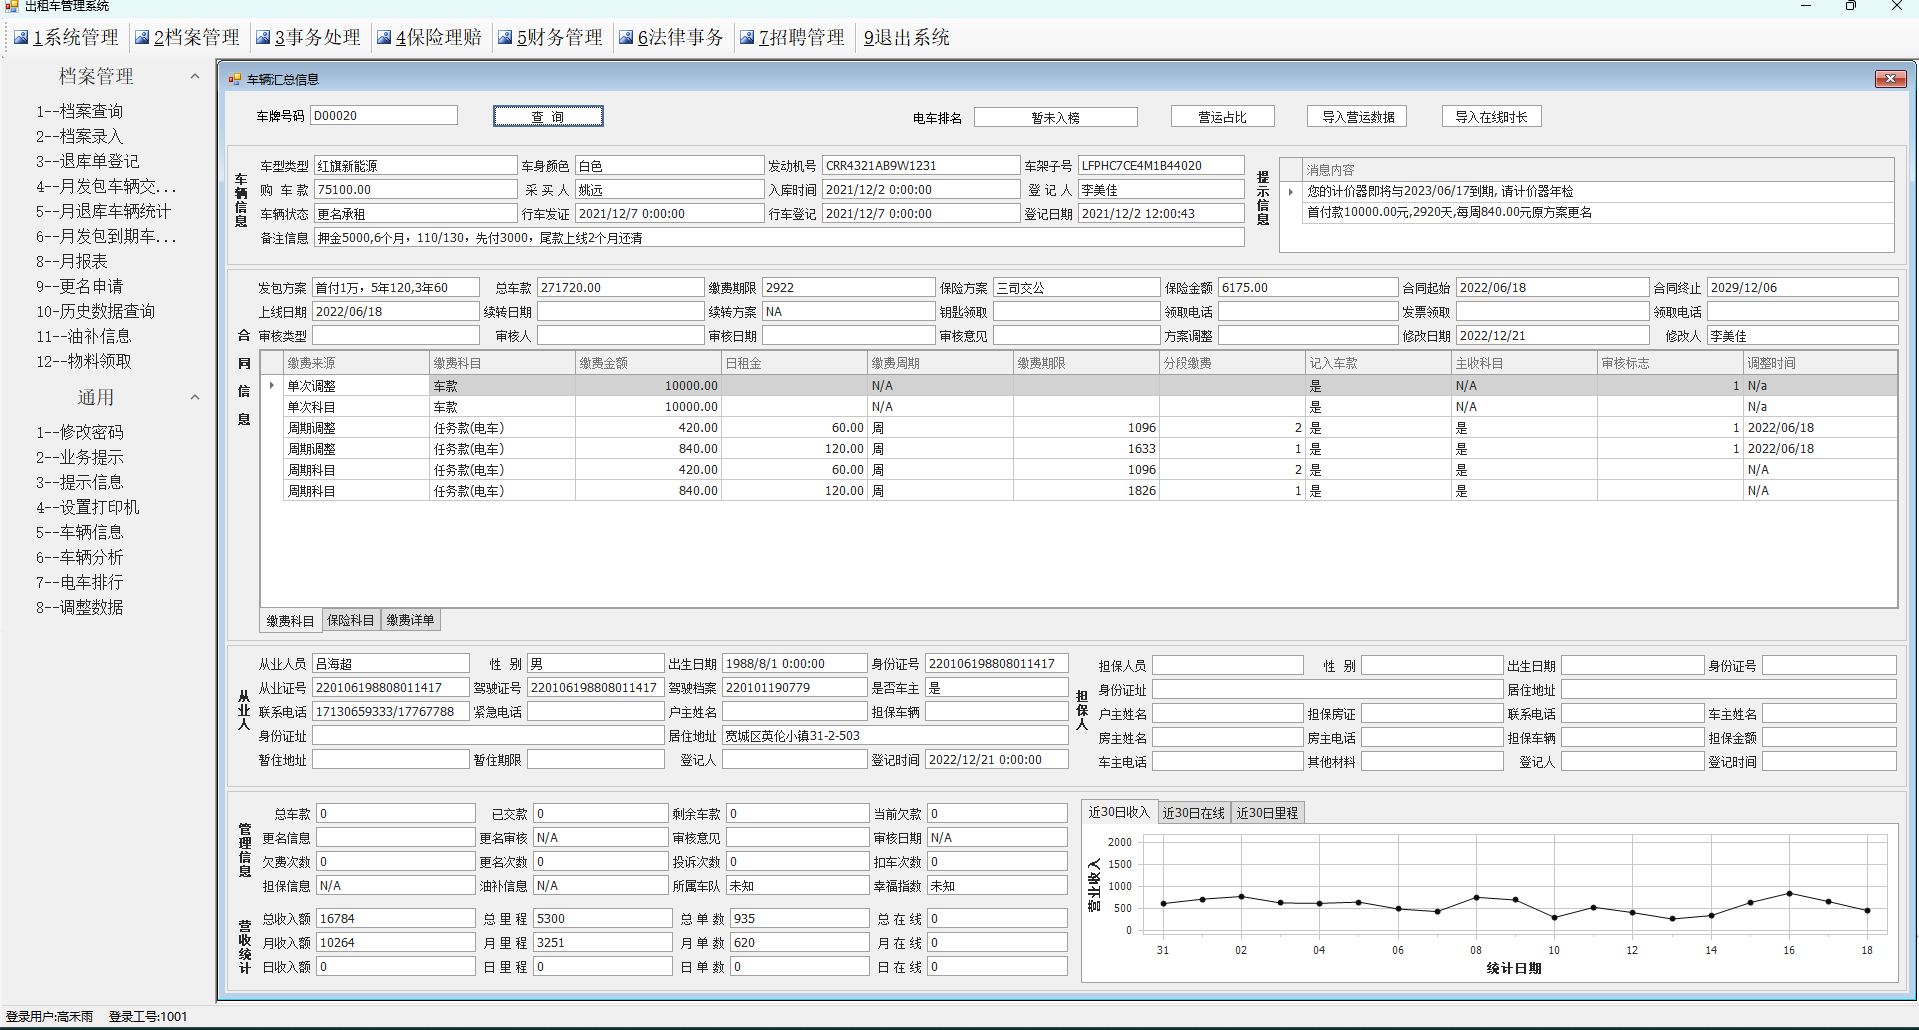The width and height of the screenshot is (1919, 1030).
Task: Open 2--业务提示 under 通用
Action: click(x=80, y=457)
